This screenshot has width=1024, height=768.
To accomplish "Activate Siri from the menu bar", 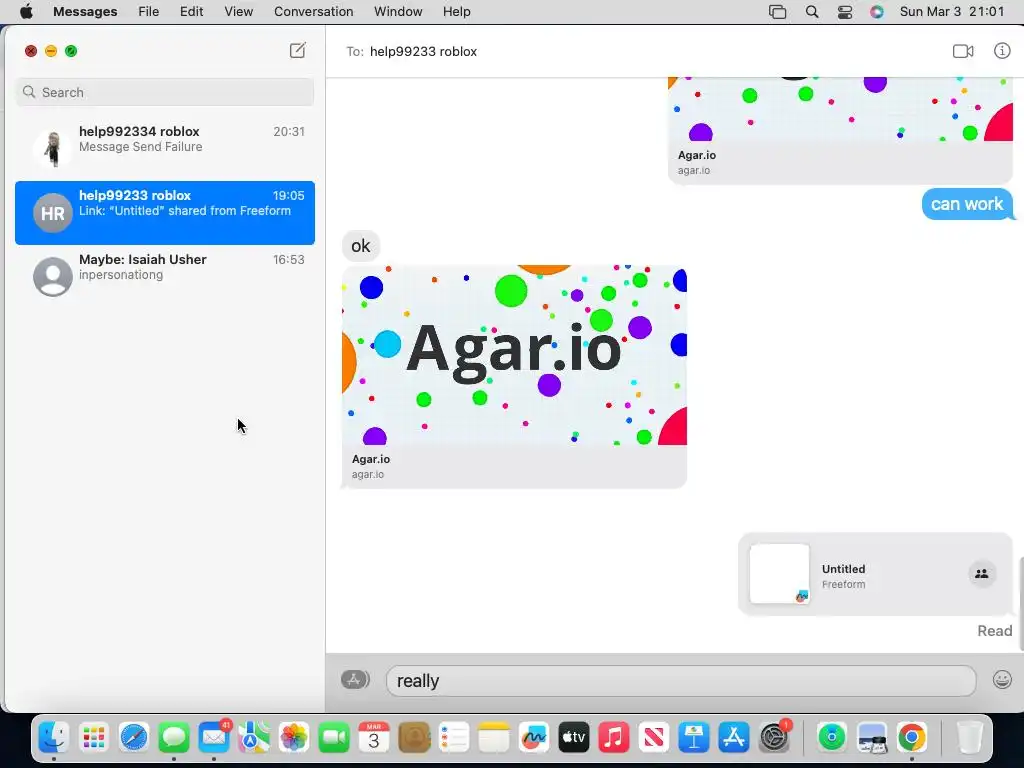I will [876, 12].
